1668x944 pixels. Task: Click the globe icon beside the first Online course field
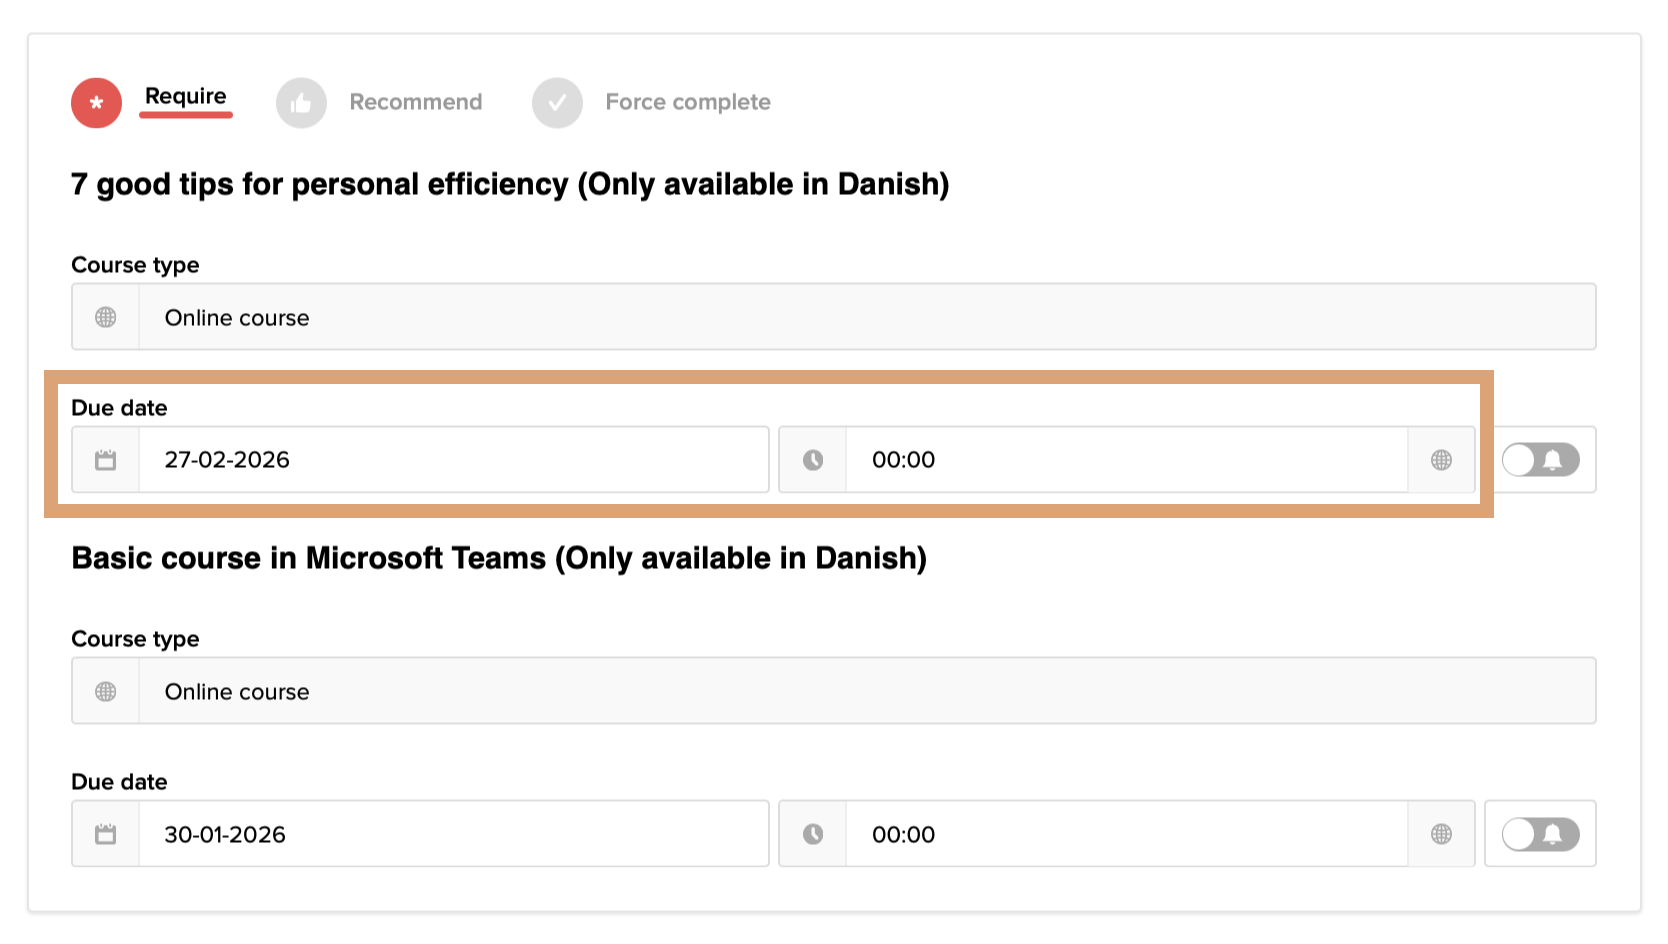pos(106,317)
